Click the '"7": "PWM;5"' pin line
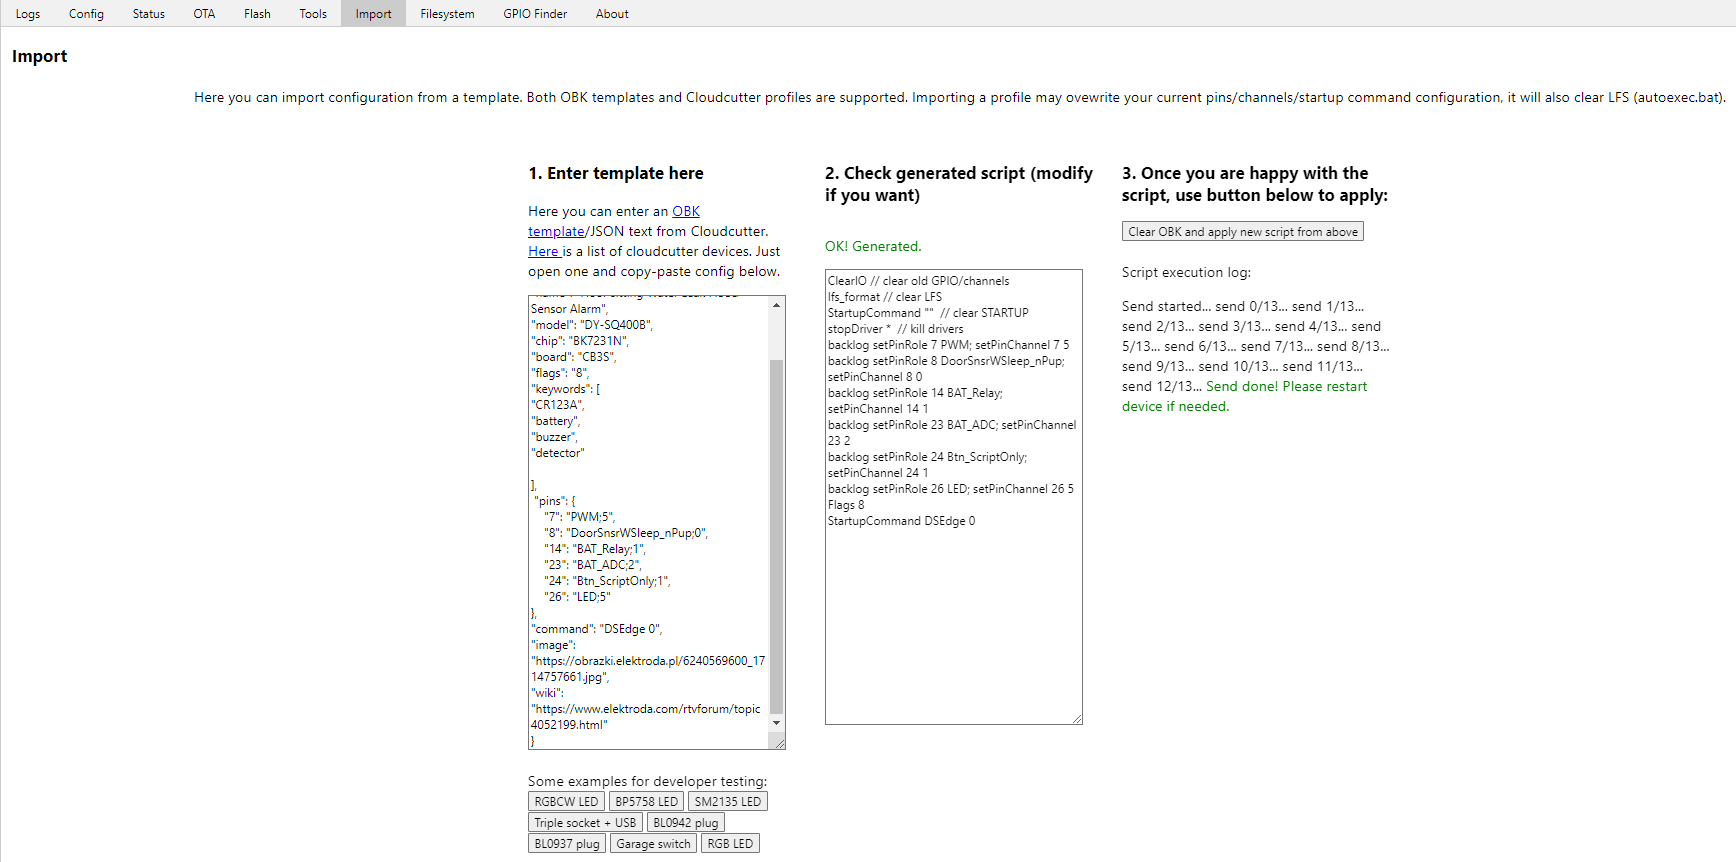 click(x=580, y=517)
